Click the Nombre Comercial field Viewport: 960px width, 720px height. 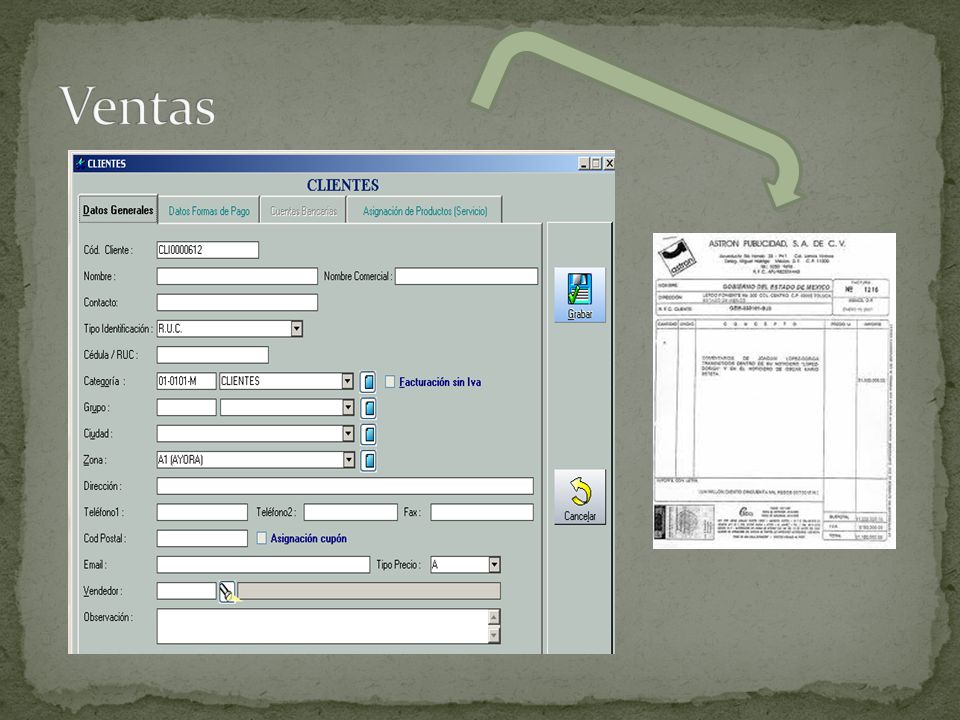tap(466, 276)
